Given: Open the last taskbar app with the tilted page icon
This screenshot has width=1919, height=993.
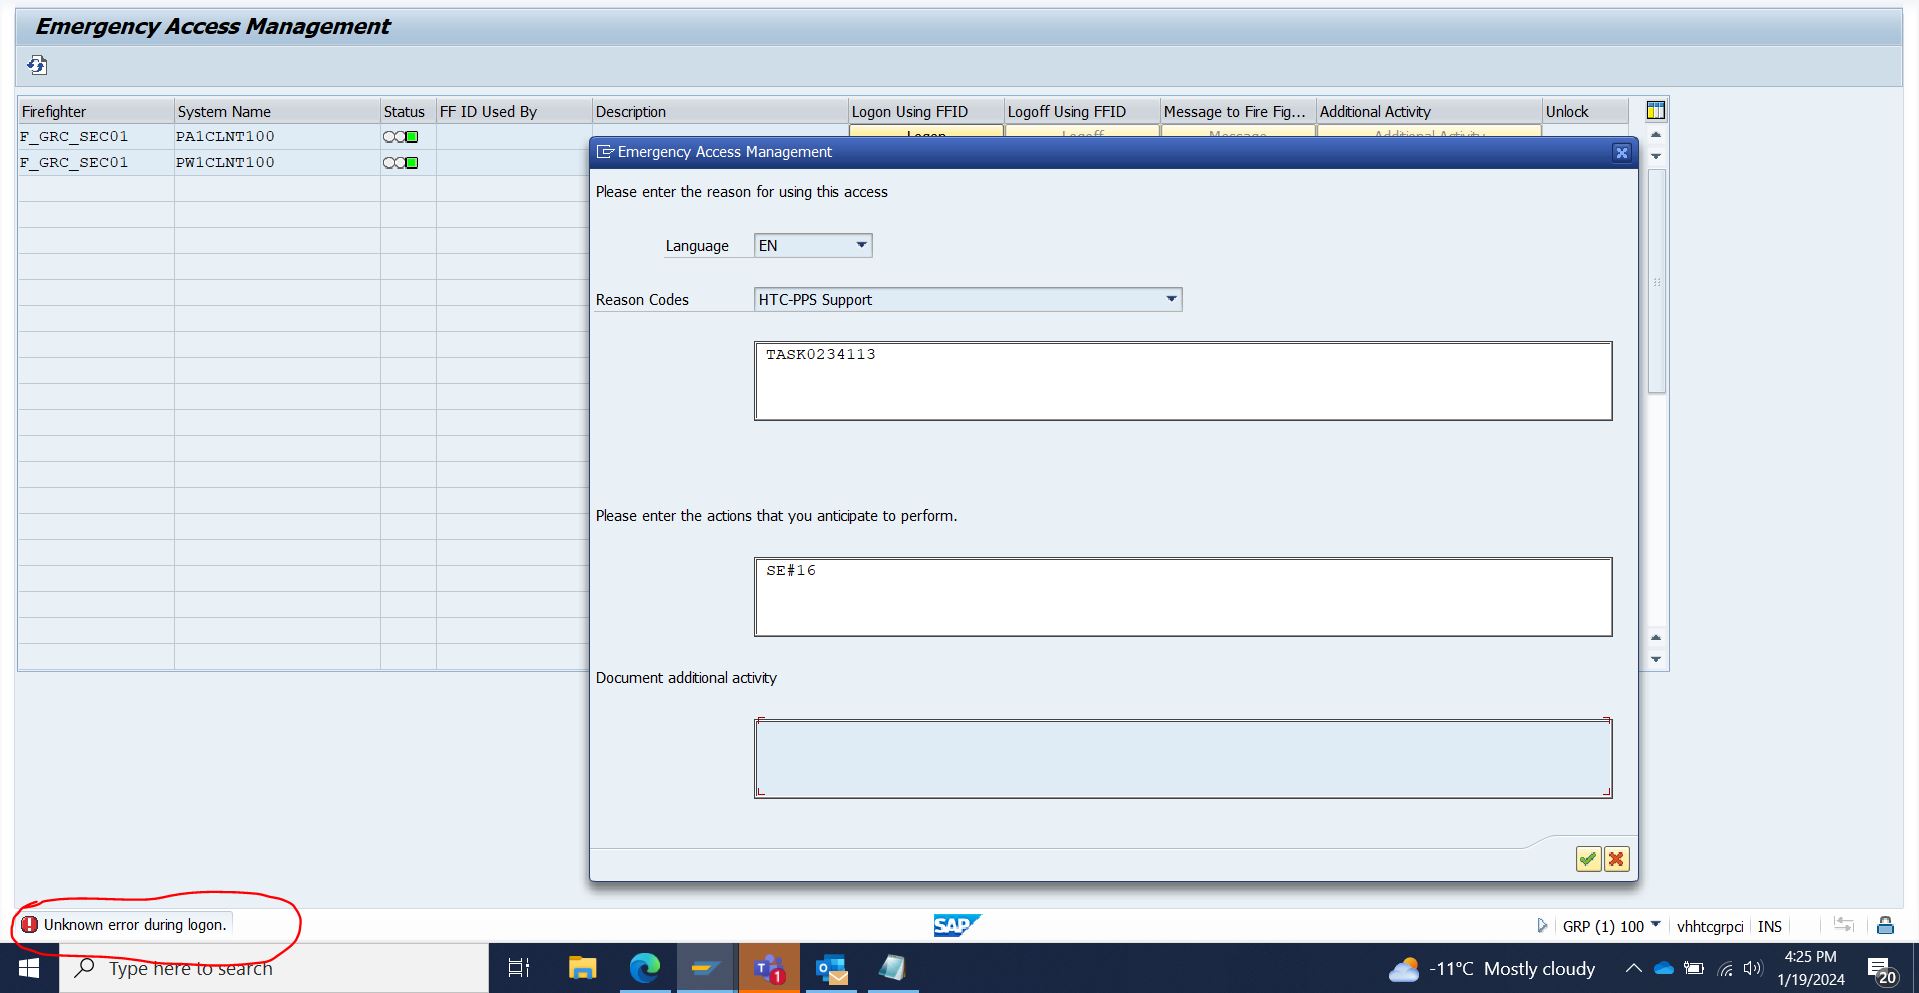Looking at the screenshot, I should click(x=891, y=968).
